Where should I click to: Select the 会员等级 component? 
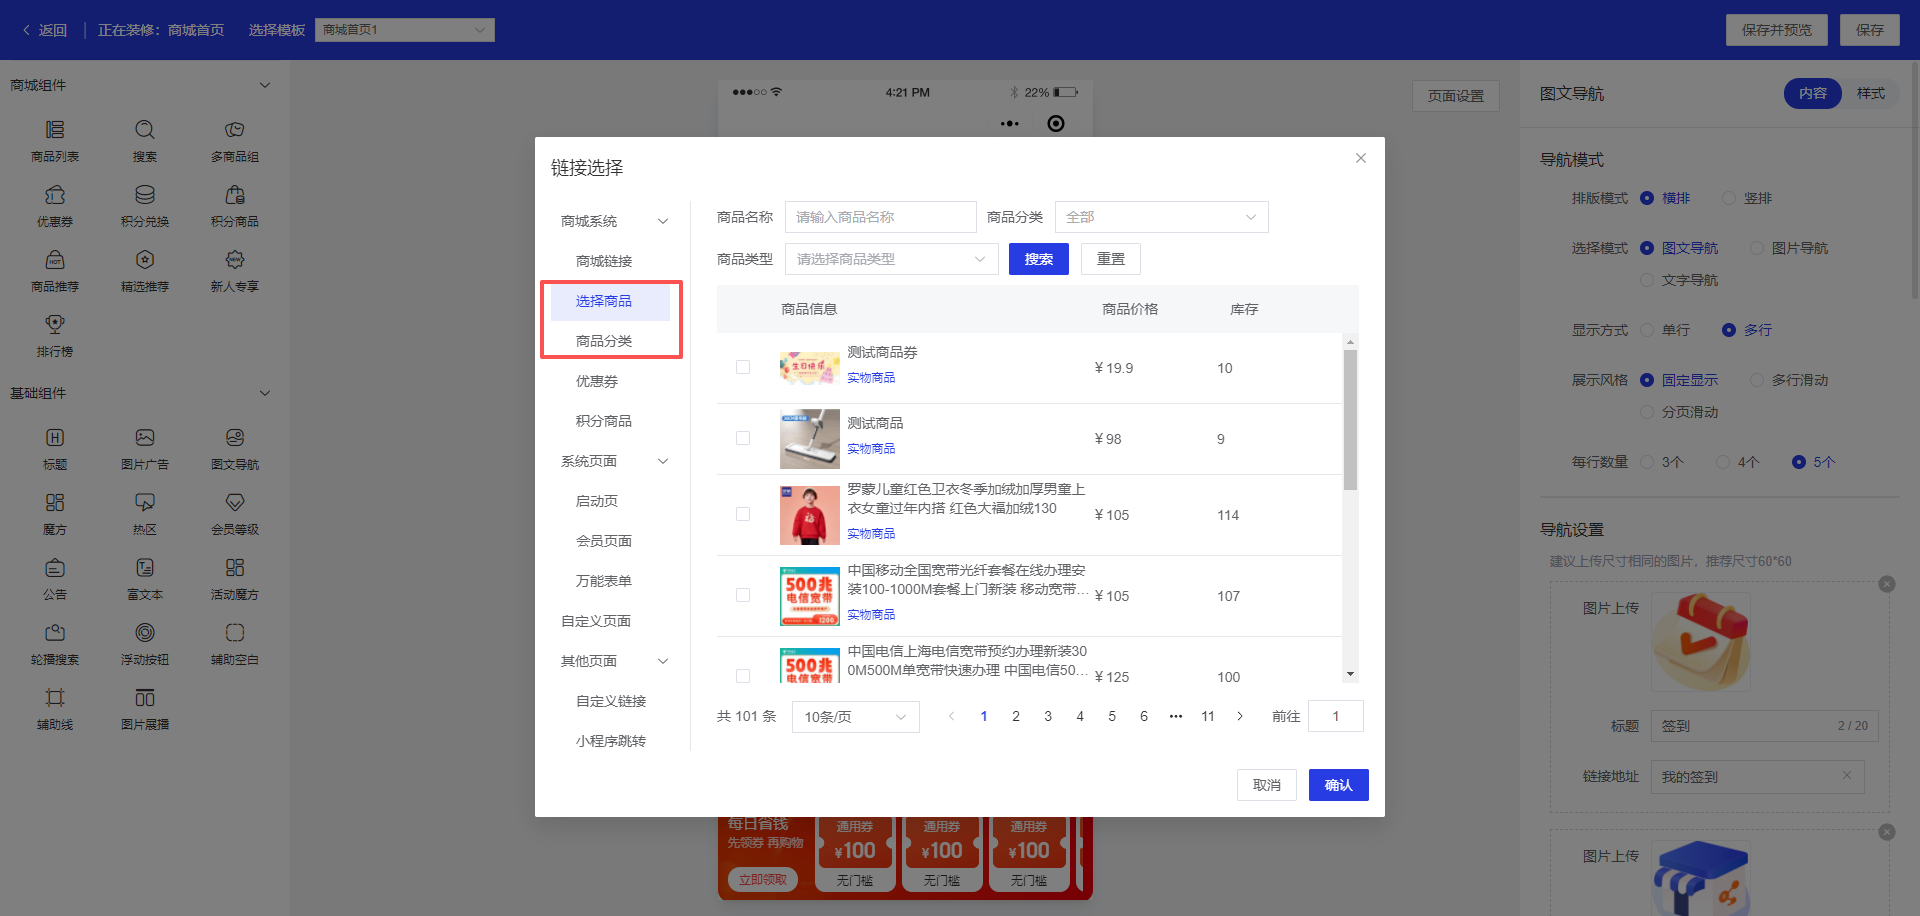point(235,510)
